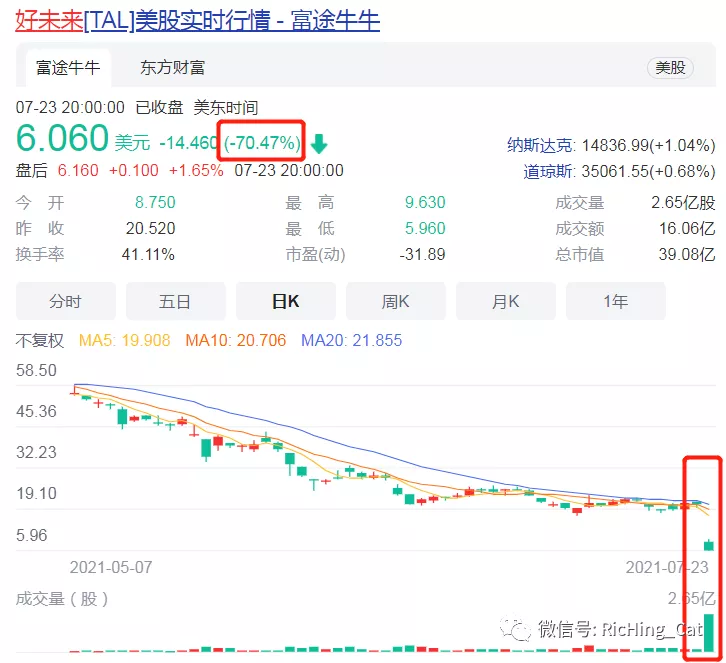Click the last green candlestick on chart
The image size is (726, 663).
pyautogui.click(x=709, y=545)
